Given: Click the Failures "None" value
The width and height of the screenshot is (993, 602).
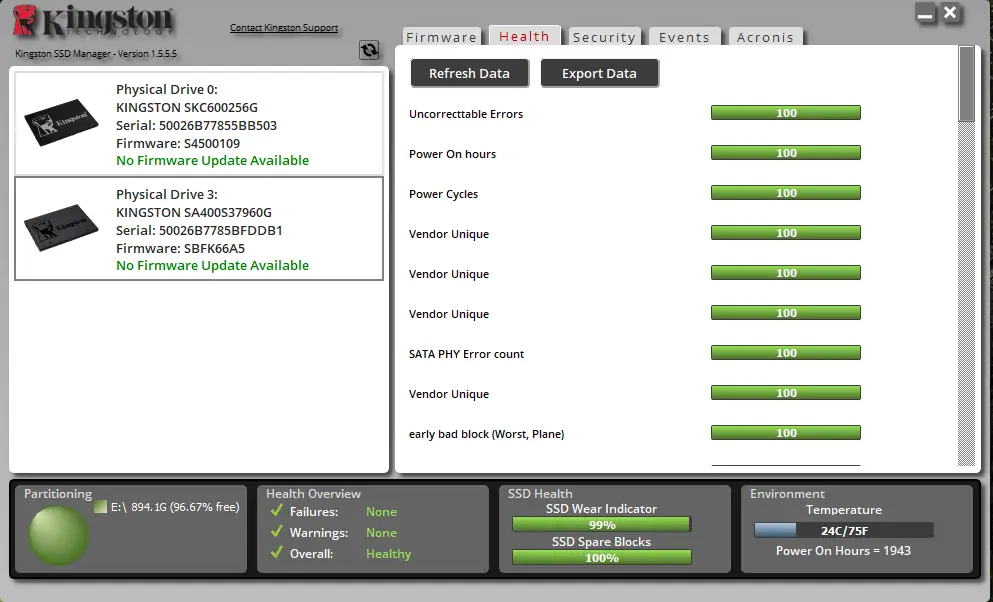Looking at the screenshot, I should click(x=381, y=511).
